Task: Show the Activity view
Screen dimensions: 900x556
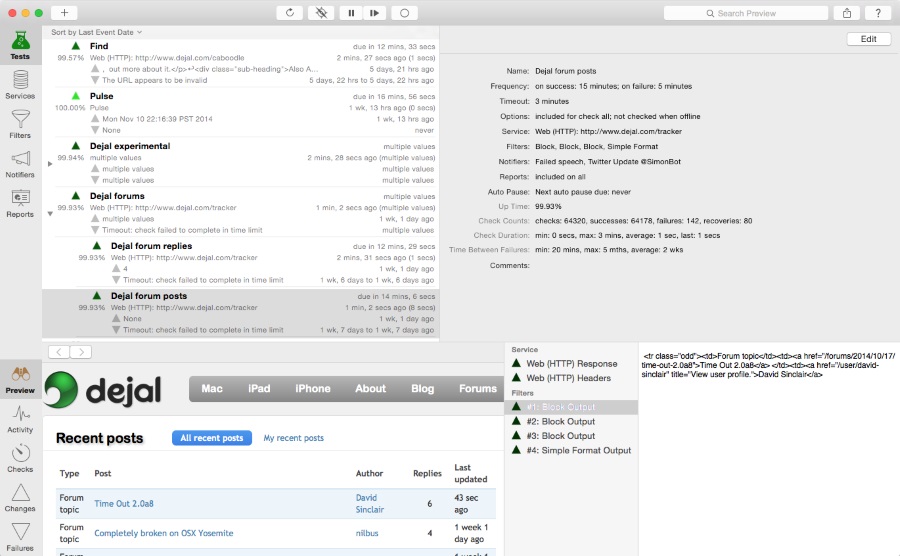Action: tap(20, 419)
